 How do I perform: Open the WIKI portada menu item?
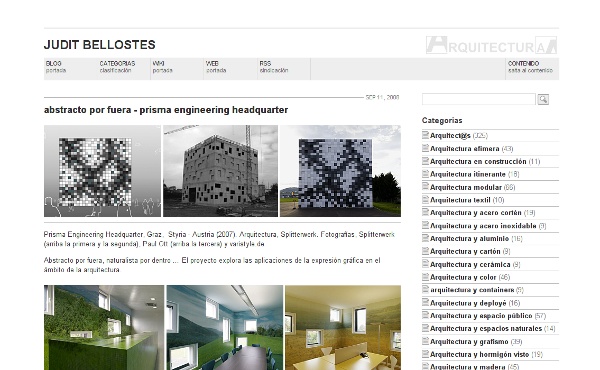162,67
